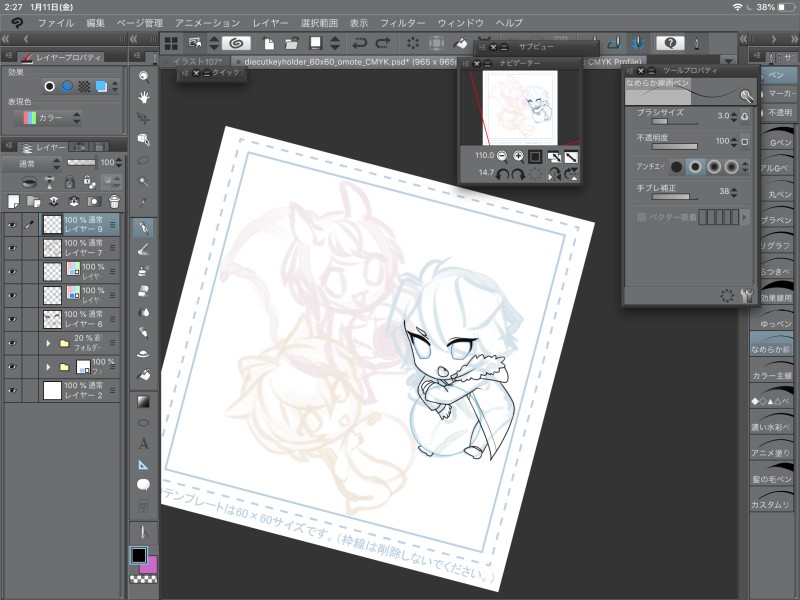
Task: Select the Eraser tool in toolbox
Action: 144,291
